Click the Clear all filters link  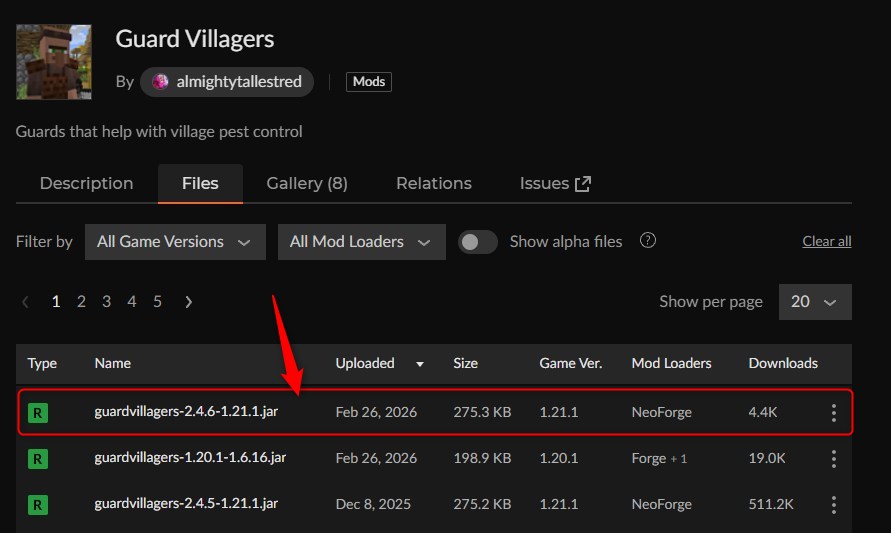click(826, 242)
